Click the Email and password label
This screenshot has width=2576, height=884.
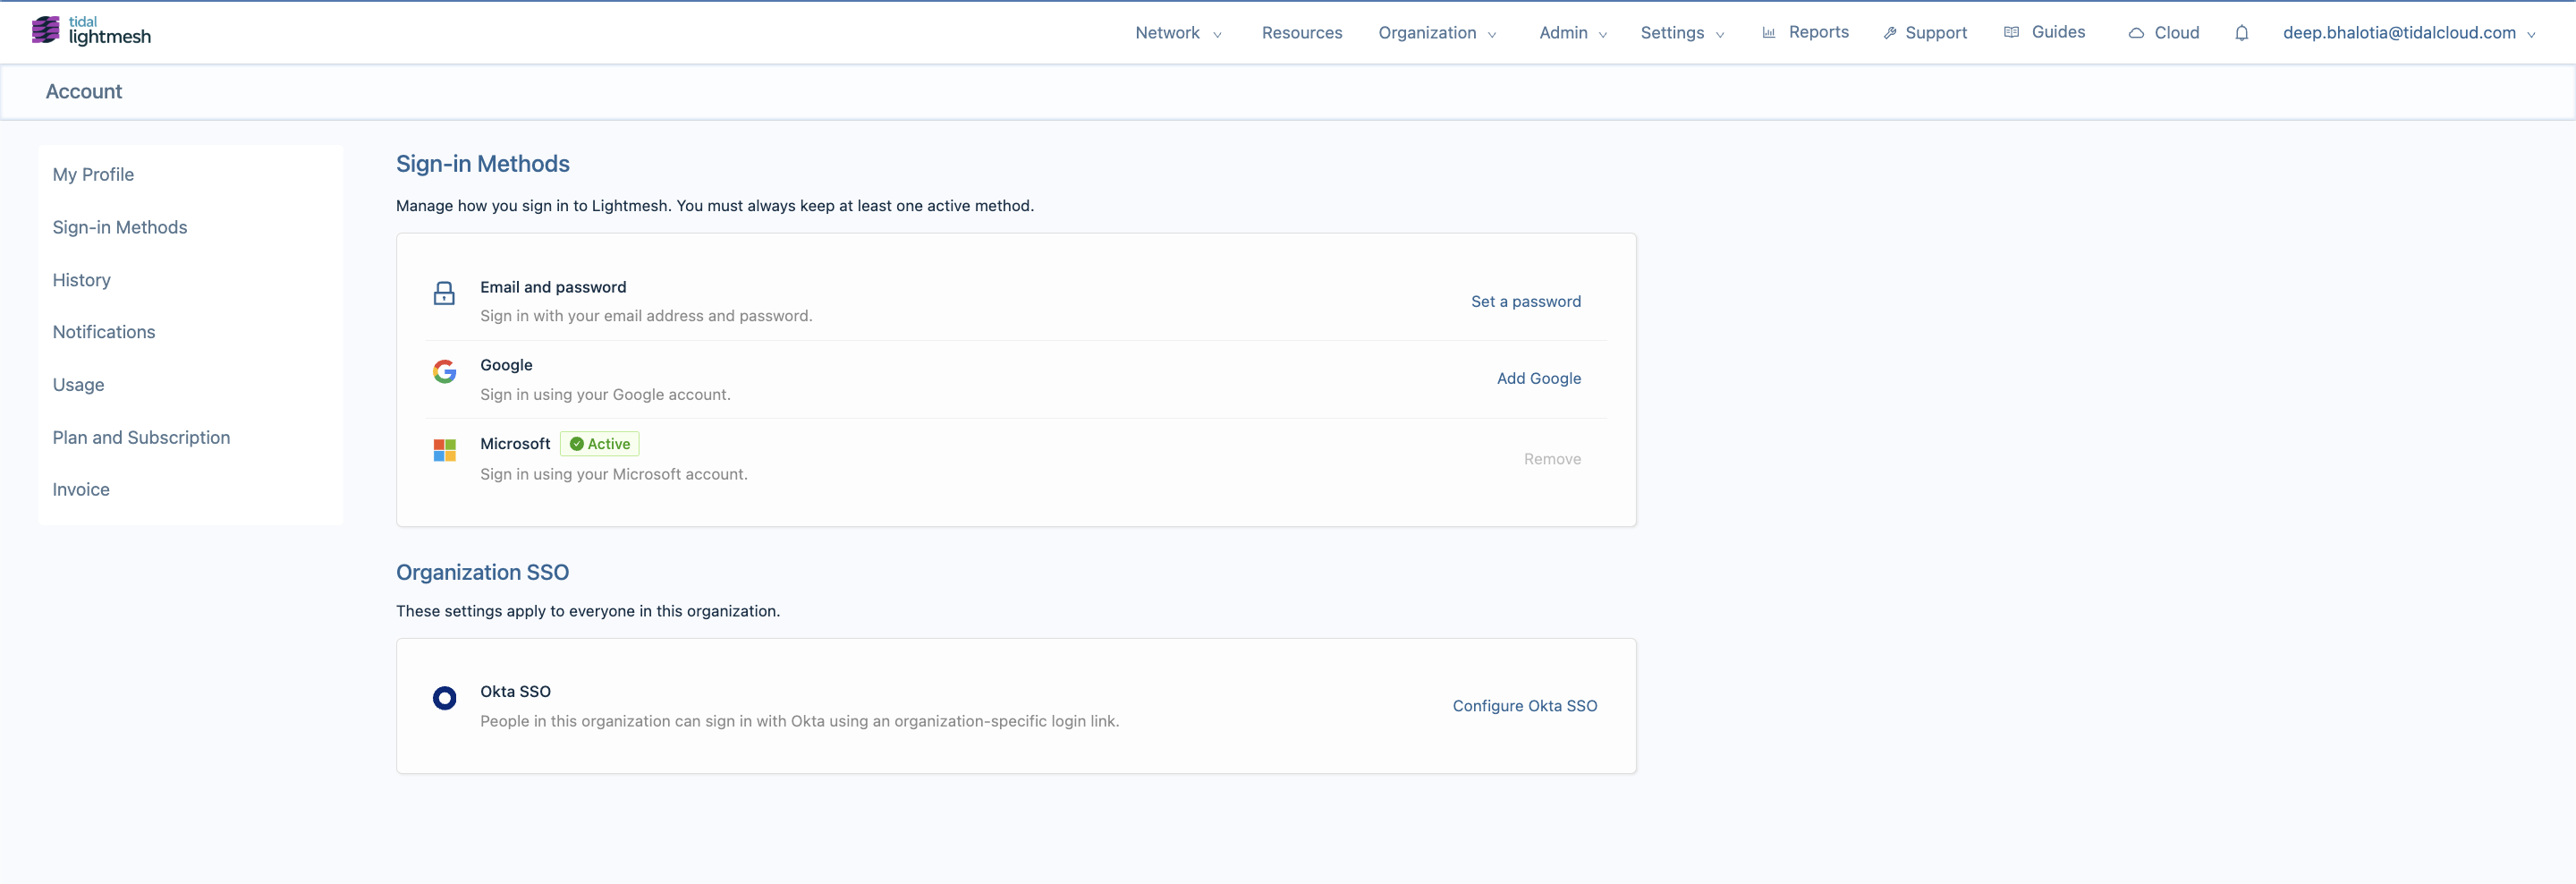tap(553, 287)
